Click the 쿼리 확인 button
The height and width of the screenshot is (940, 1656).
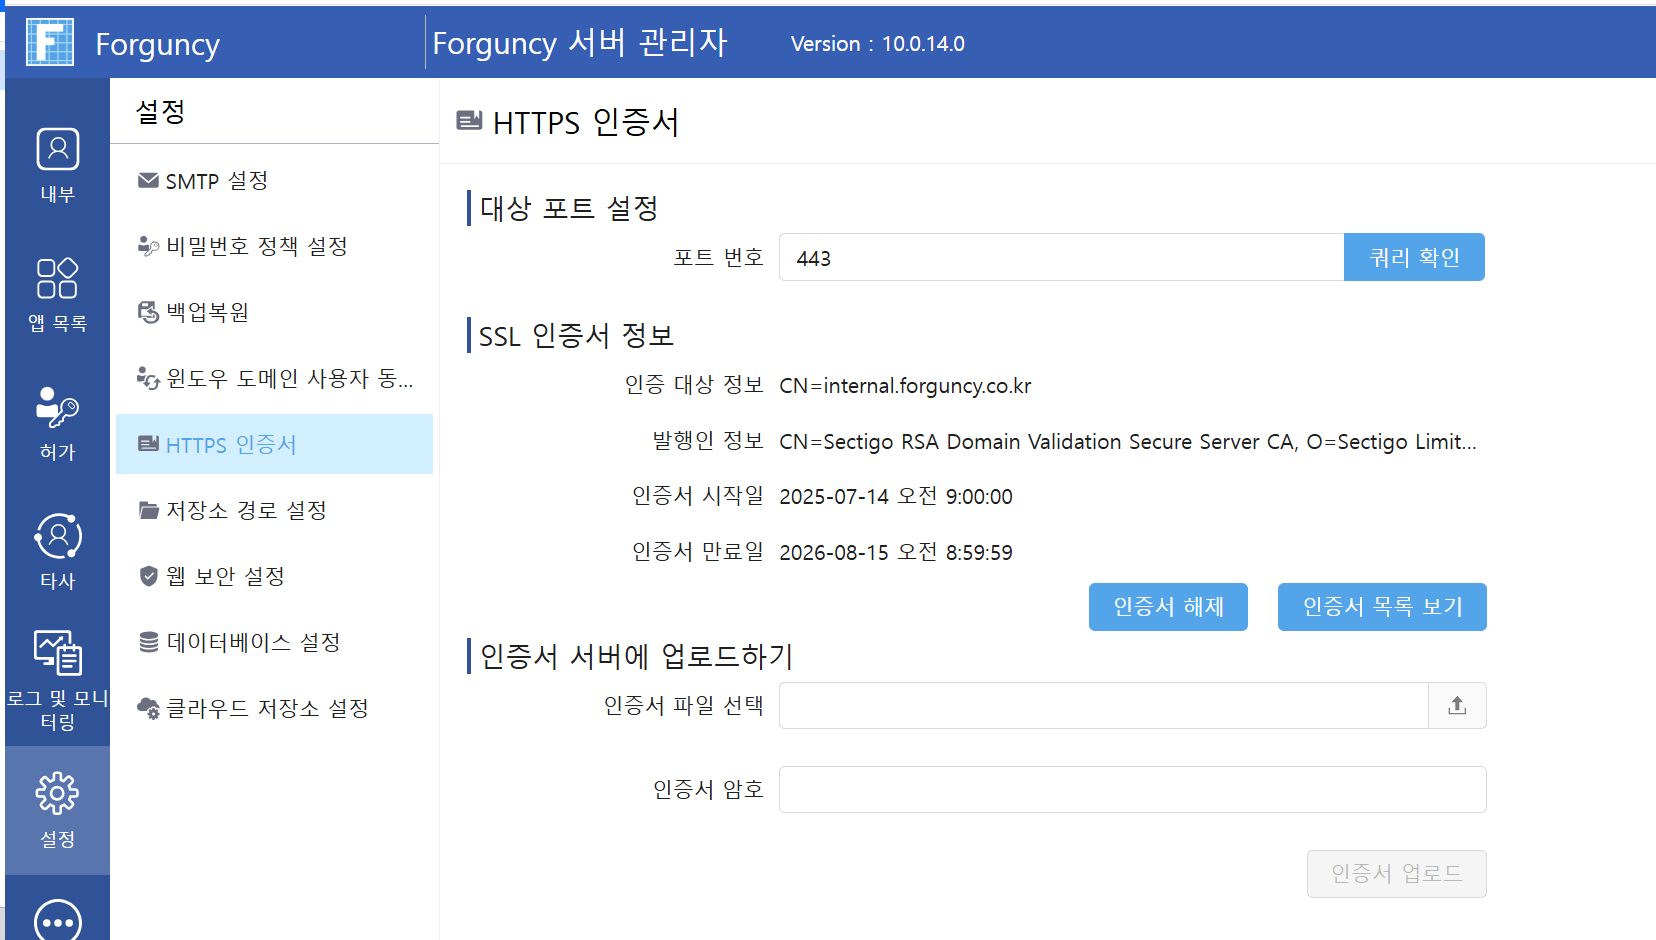pos(1414,257)
